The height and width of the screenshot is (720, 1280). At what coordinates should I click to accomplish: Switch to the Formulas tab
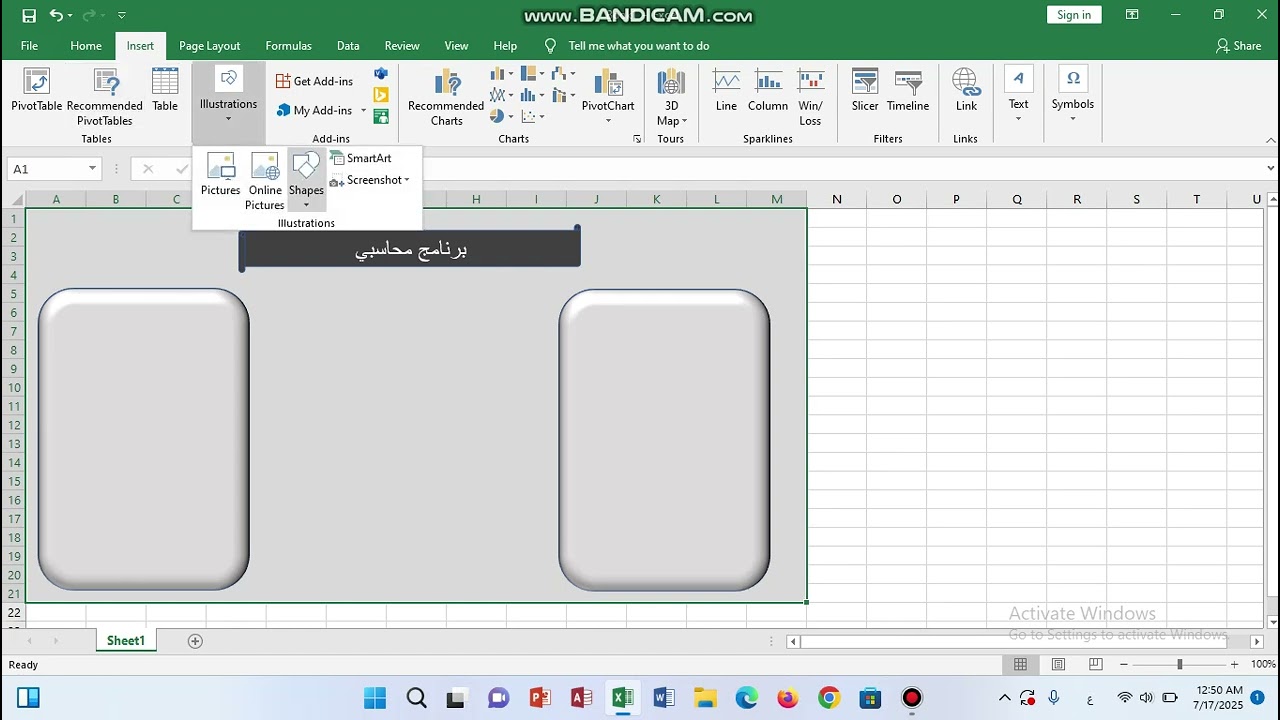[288, 46]
